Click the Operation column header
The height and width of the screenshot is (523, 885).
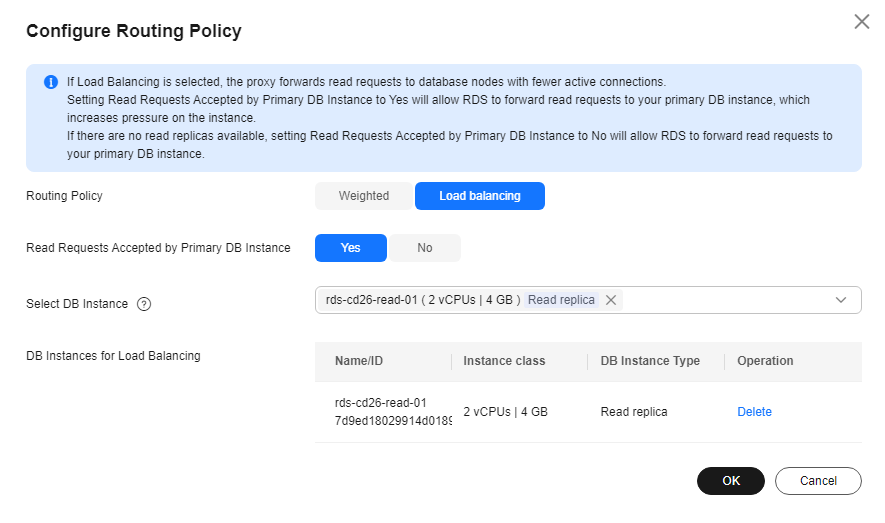765,361
